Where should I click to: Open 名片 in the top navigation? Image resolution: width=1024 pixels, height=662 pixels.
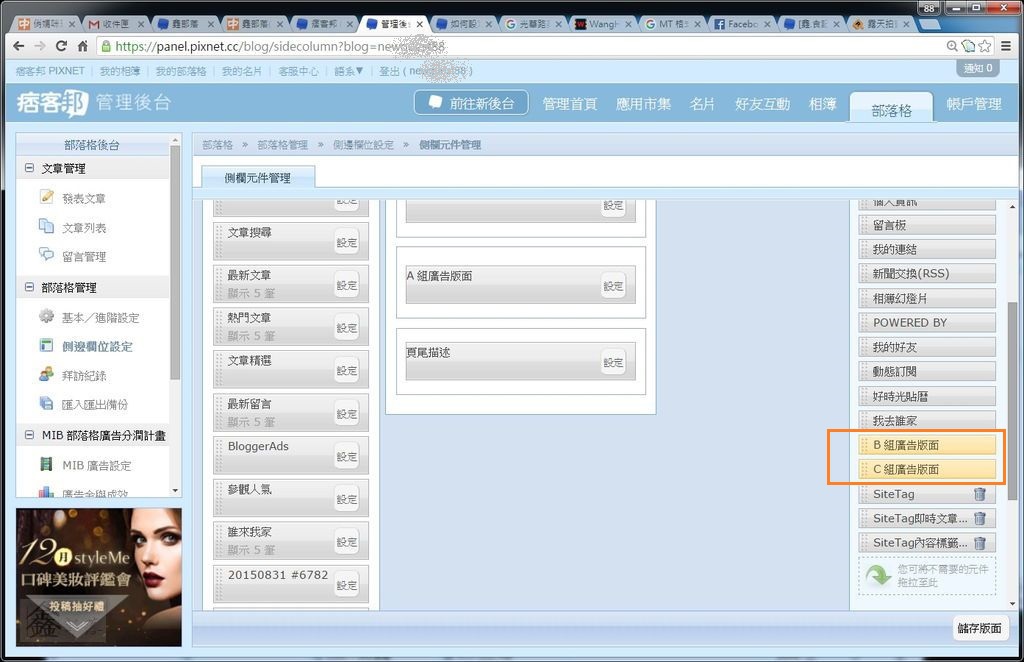click(x=702, y=104)
